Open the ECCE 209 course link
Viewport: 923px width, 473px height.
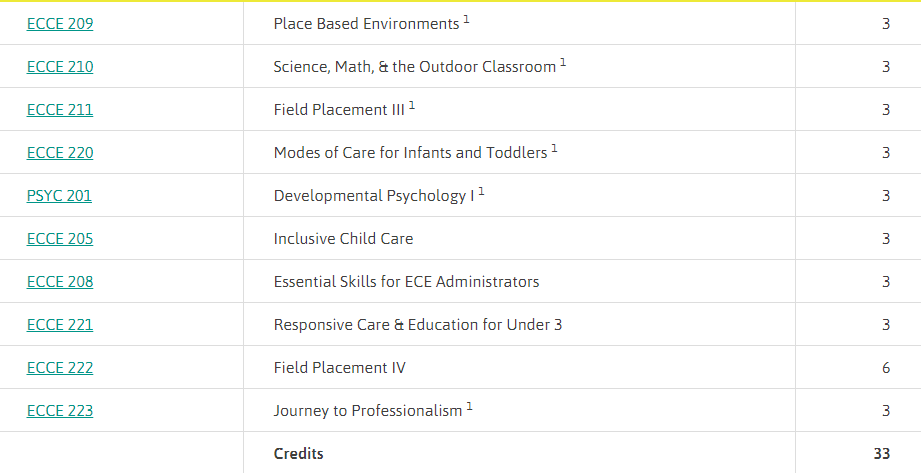click(x=60, y=24)
